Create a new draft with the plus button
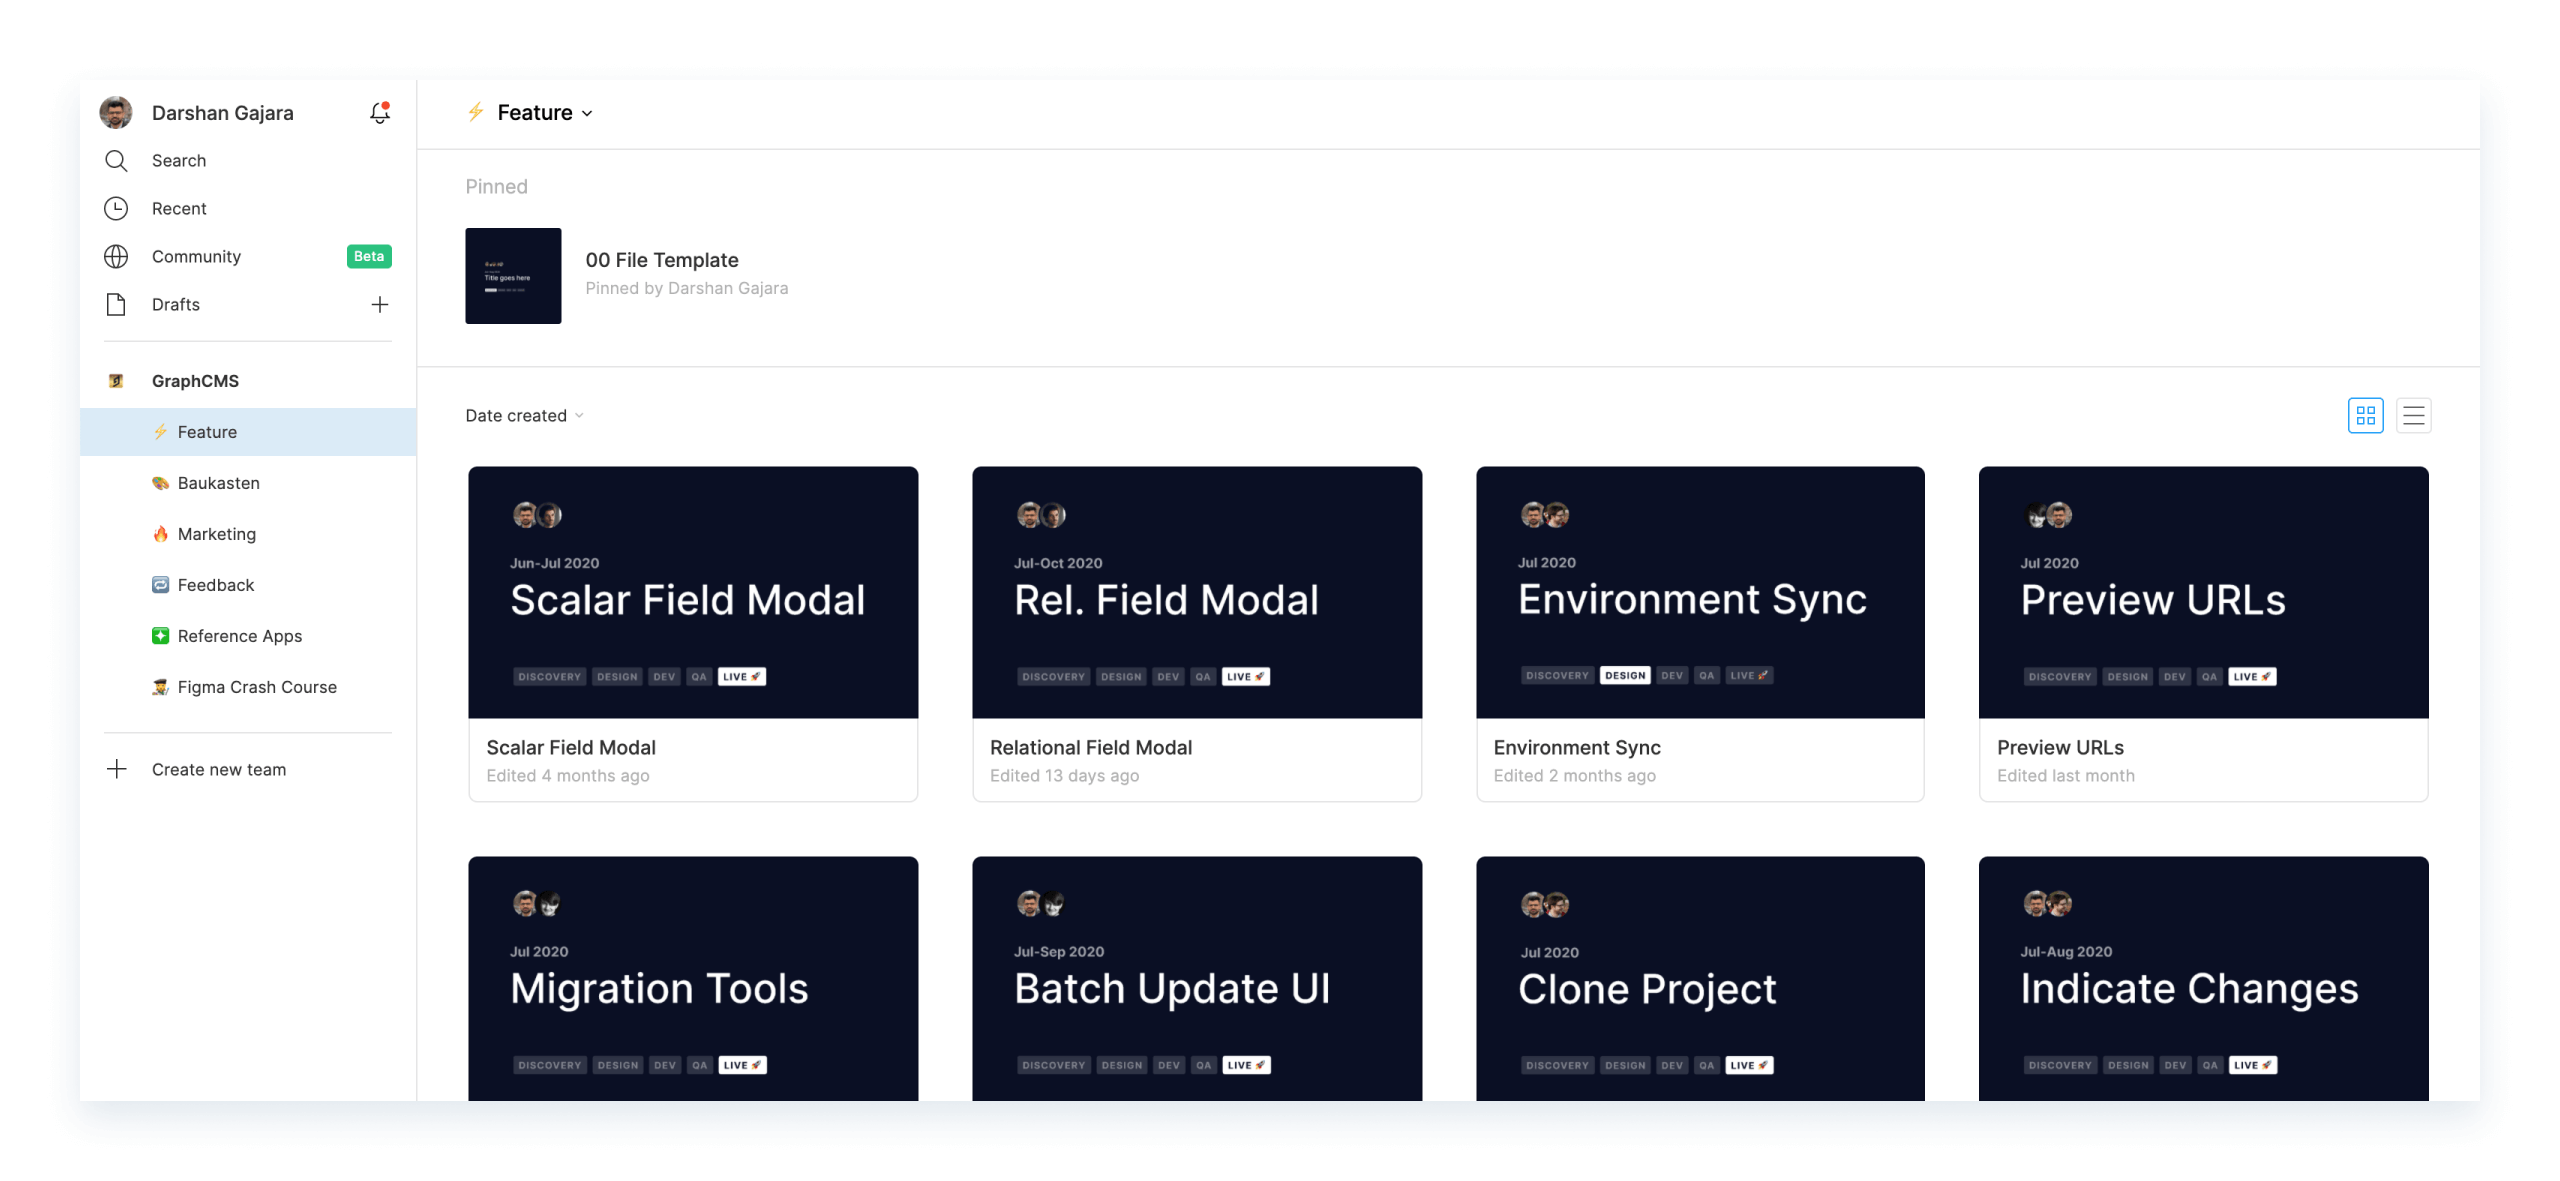This screenshot has height=1181, width=2560. coord(379,304)
